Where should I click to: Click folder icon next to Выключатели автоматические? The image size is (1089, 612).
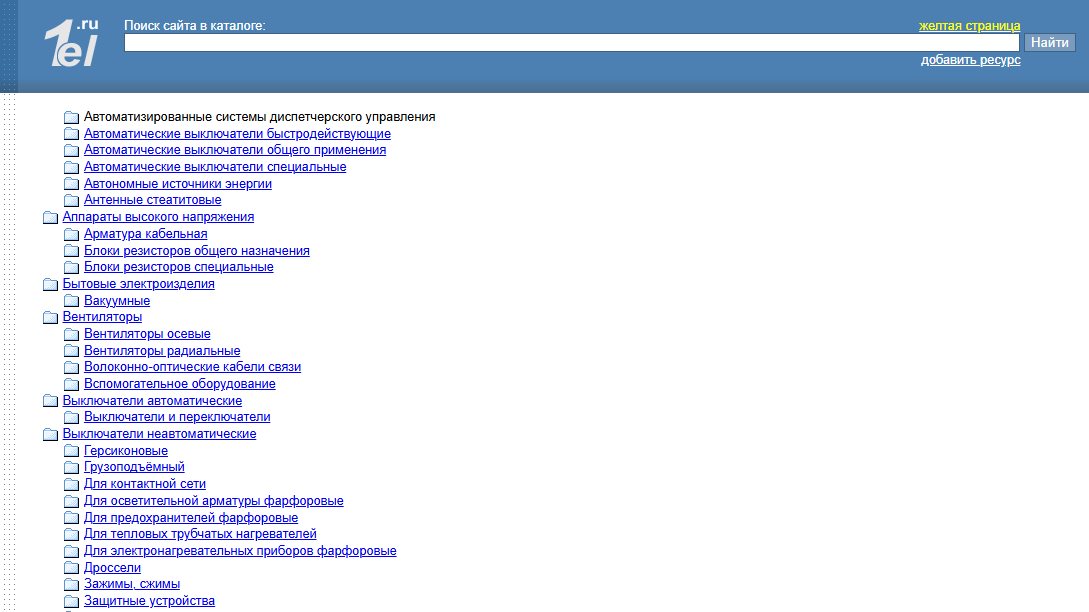(50, 401)
